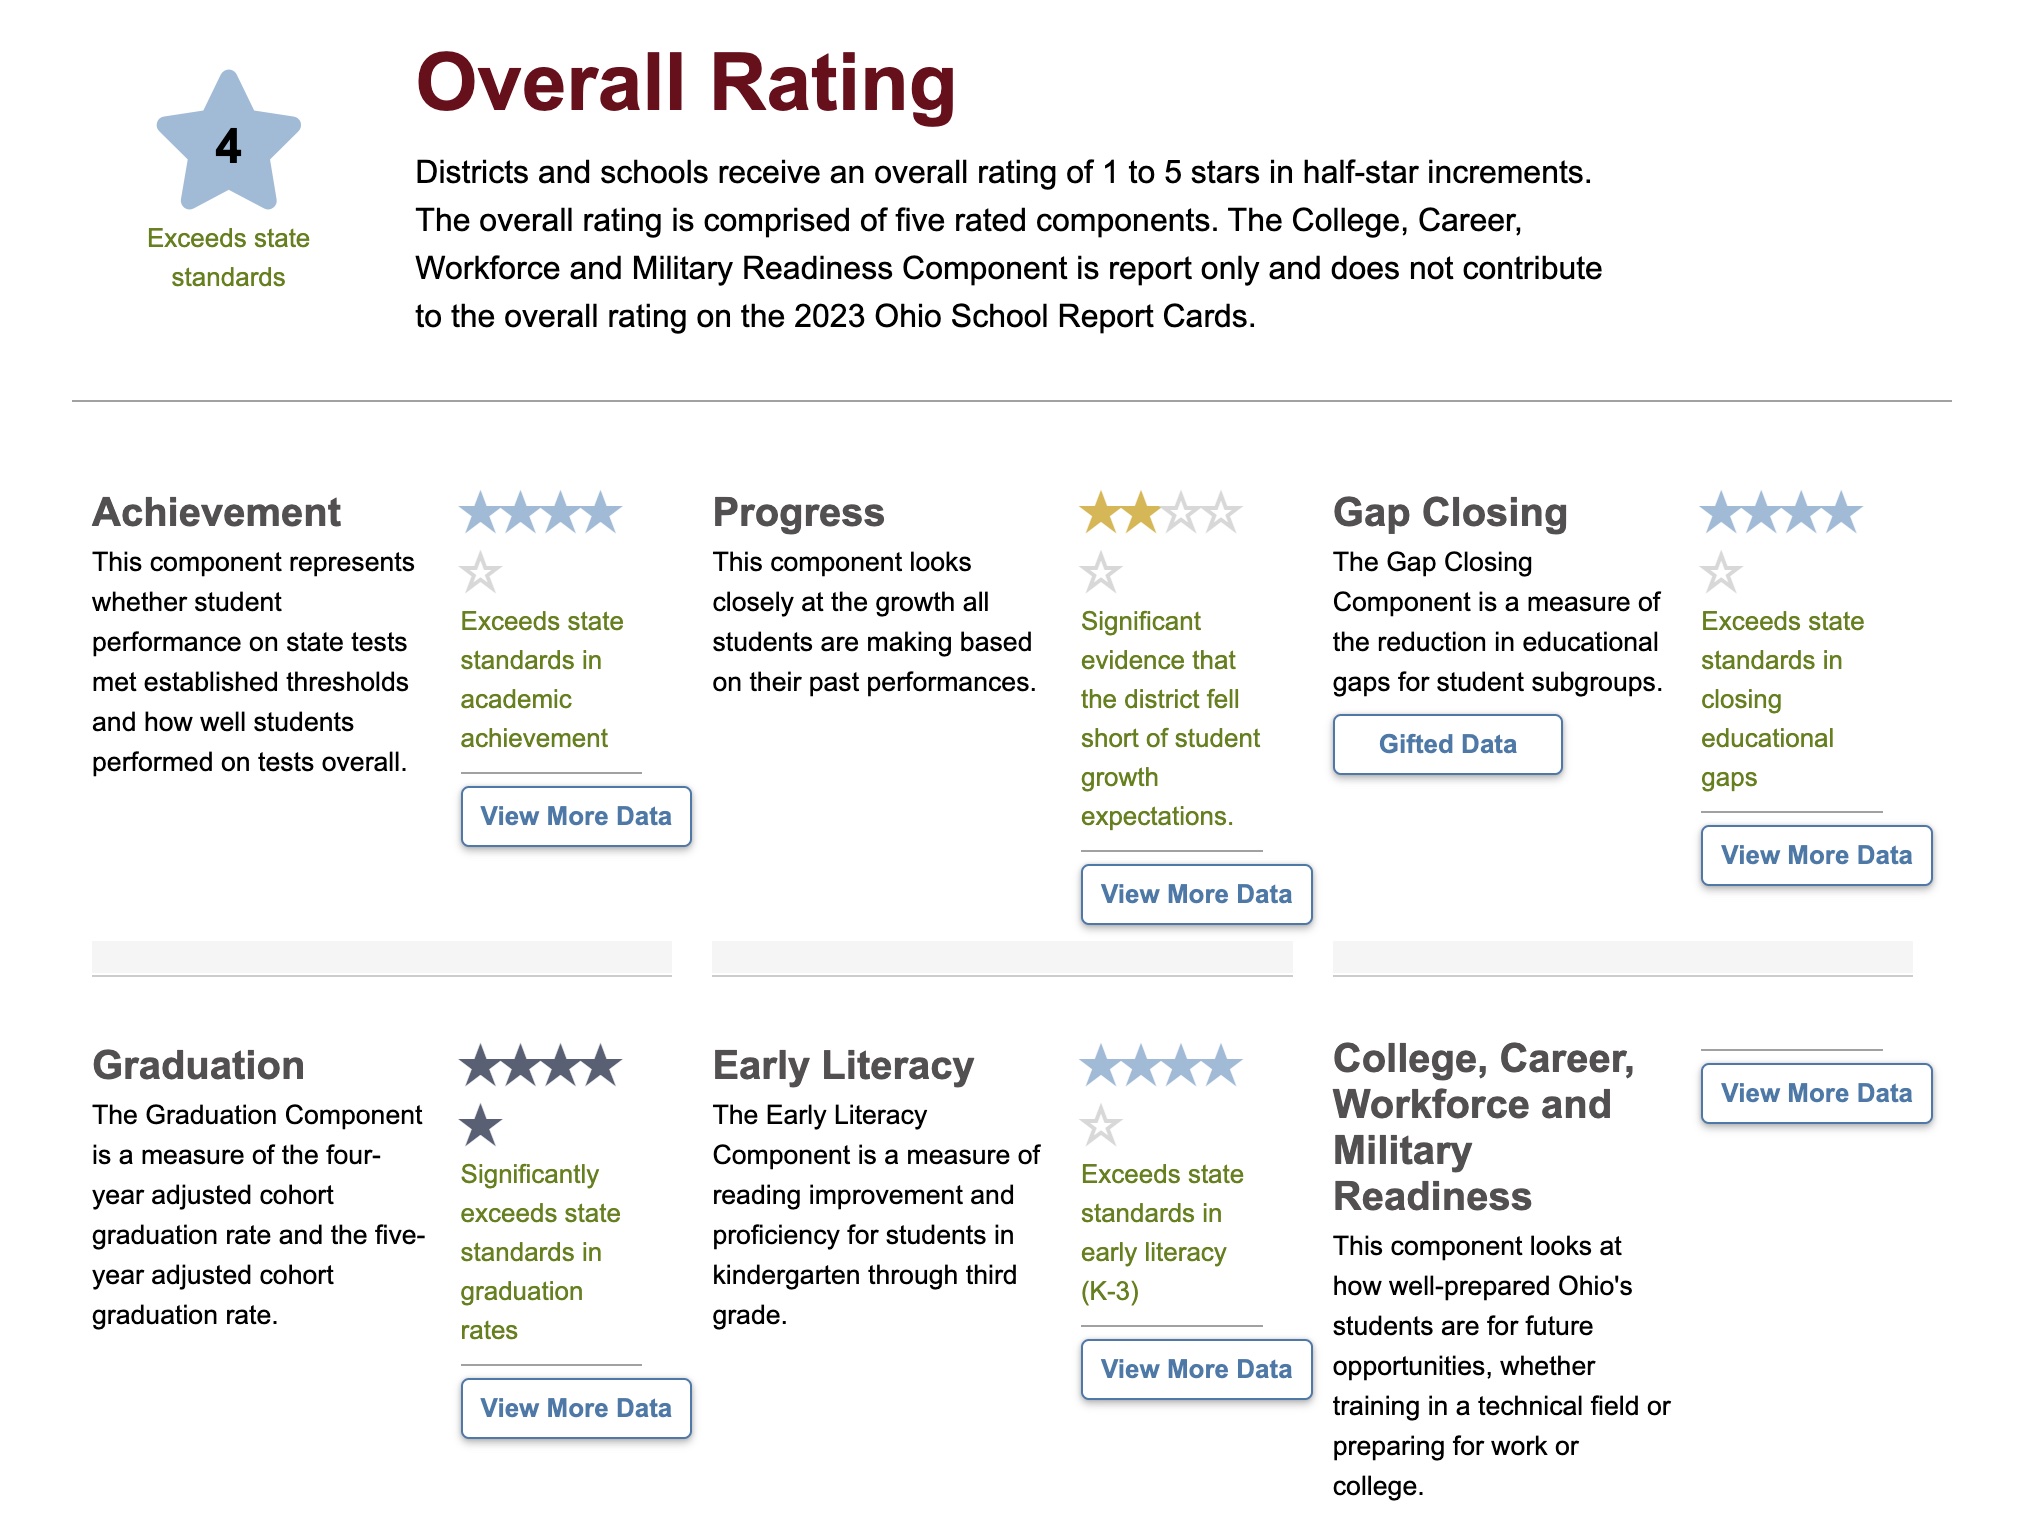Open the Gifted Data button
Image resolution: width=2034 pixels, height=1522 pixels.
click(1447, 744)
